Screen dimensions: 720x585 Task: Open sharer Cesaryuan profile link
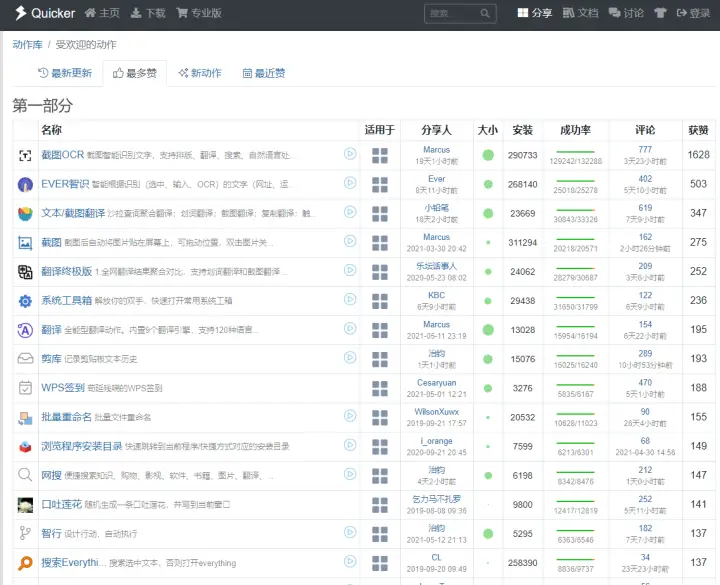click(436, 382)
